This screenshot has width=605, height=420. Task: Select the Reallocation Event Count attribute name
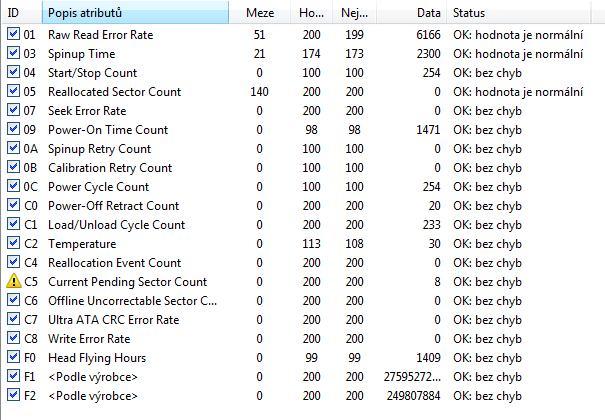[x=114, y=263]
